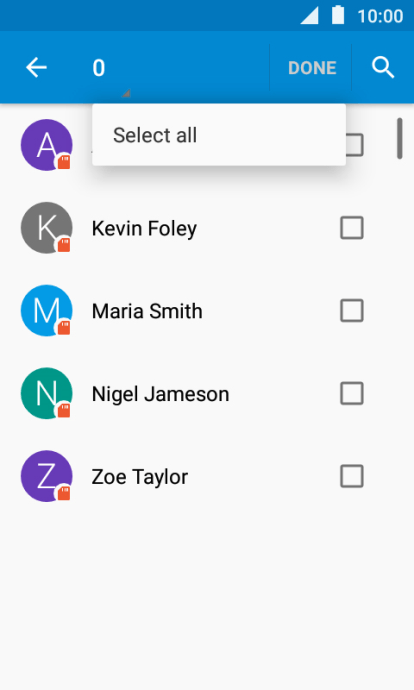Tap the DONE button
This screenshot has width=414, height=690.
(312, 68)
